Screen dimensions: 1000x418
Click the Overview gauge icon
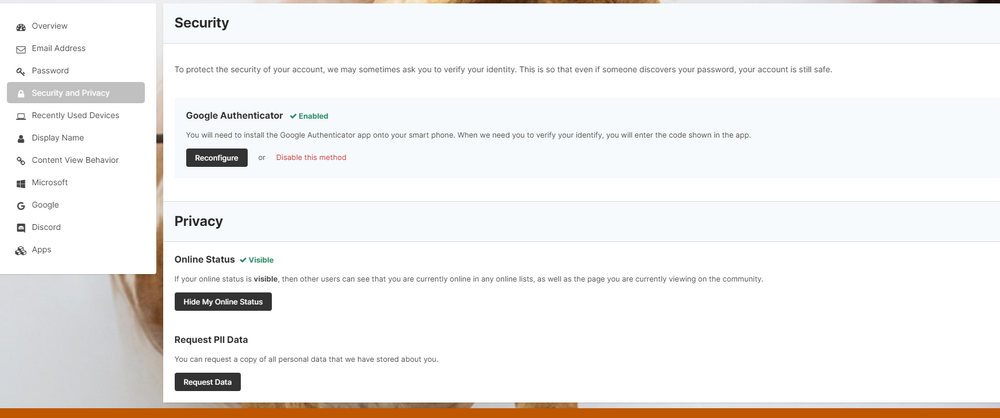(x=21, y=27)
